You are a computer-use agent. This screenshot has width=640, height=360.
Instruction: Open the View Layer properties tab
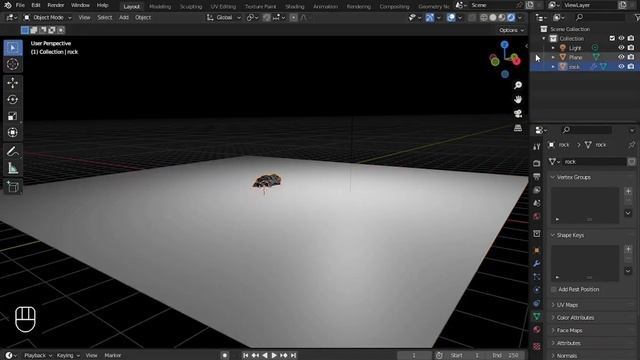click(x=537, y=190)
